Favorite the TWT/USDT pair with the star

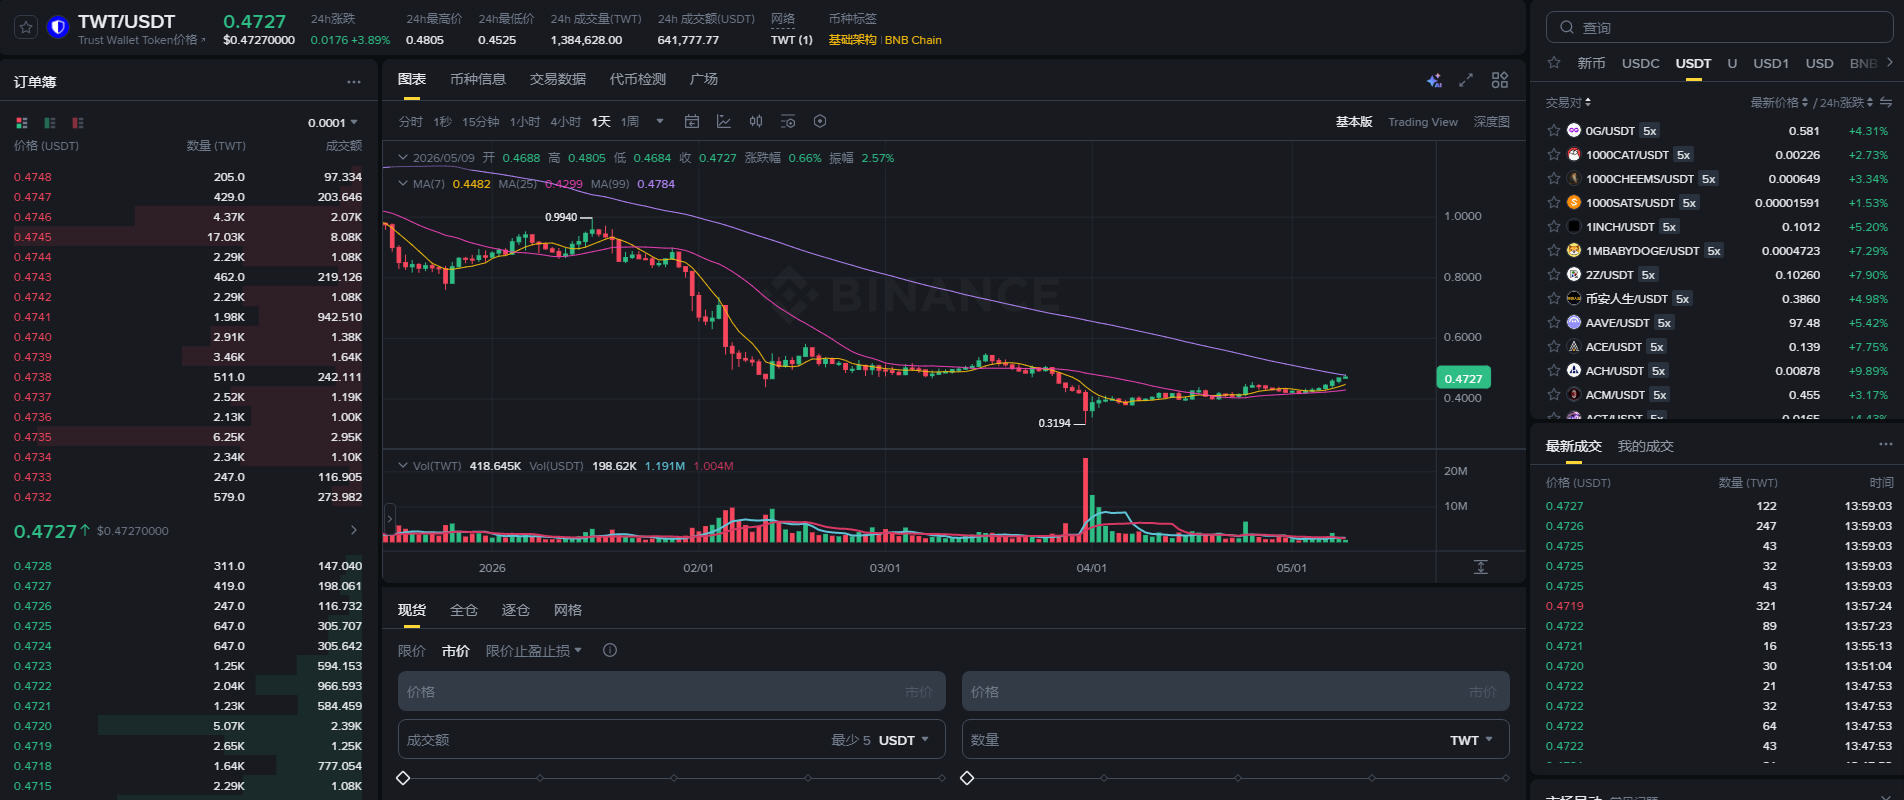(x=27, y=28)
